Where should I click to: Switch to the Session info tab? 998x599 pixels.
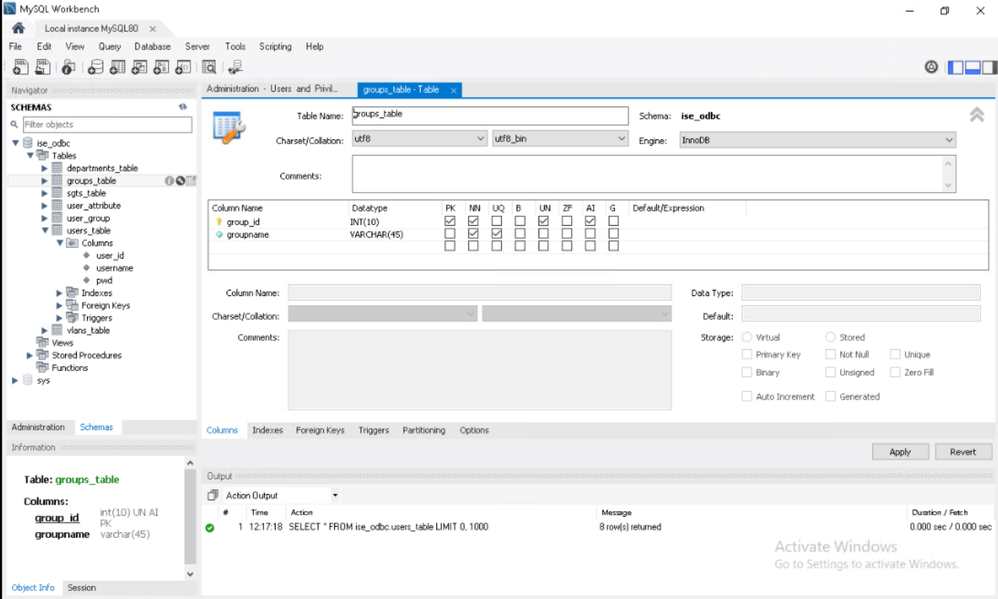(81, 588)
